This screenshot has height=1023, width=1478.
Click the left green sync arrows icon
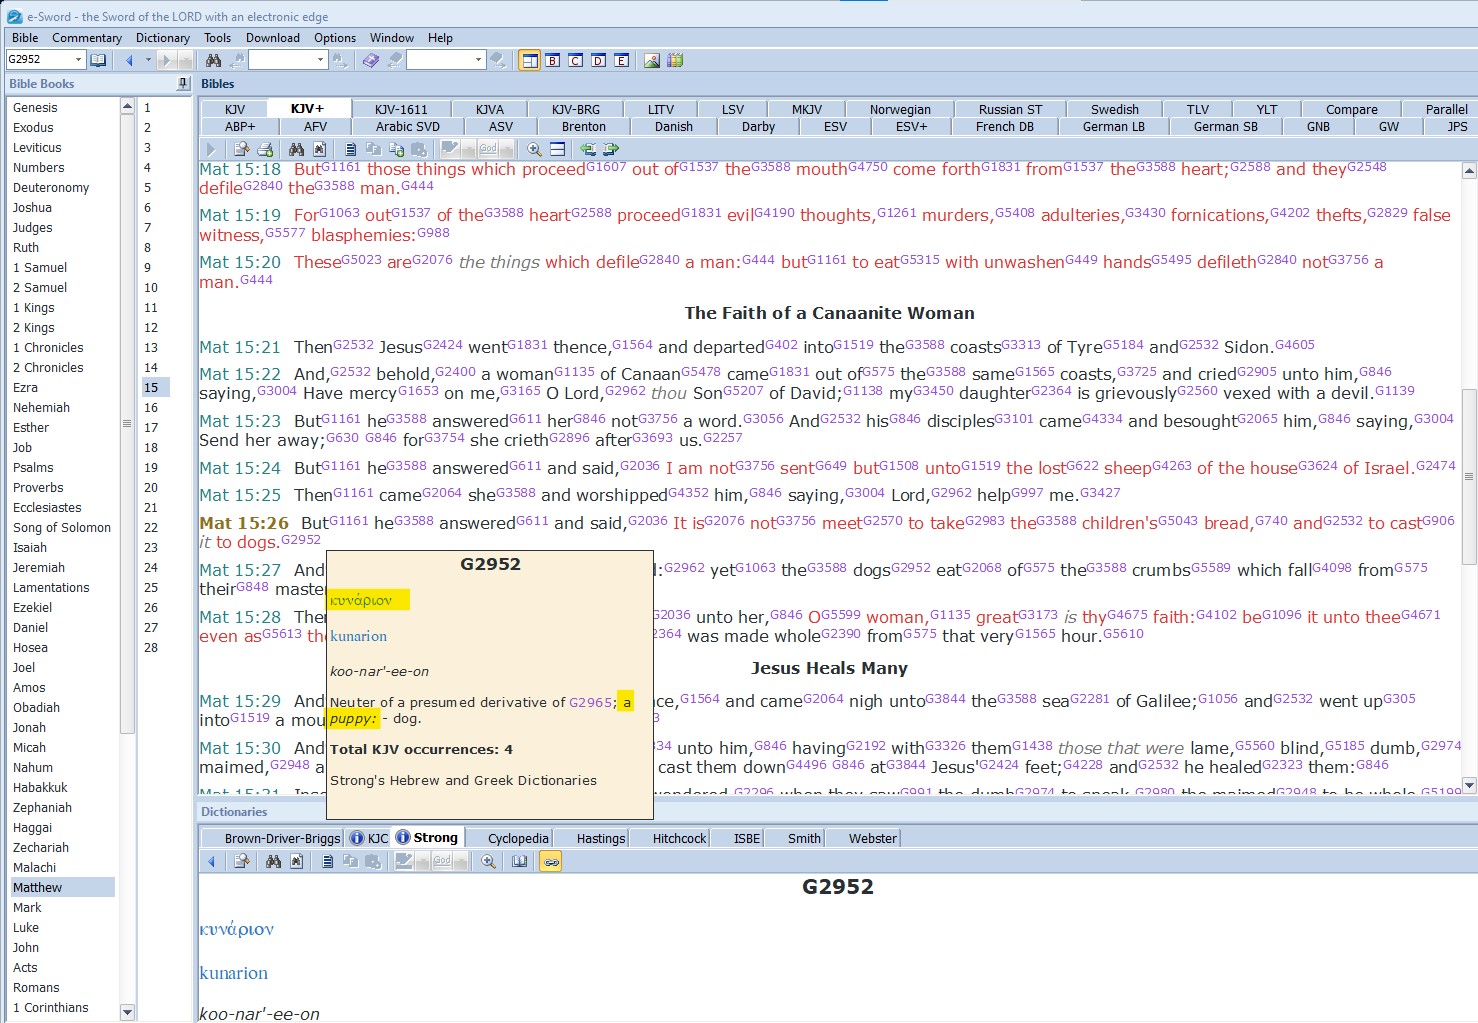[588, 149]
